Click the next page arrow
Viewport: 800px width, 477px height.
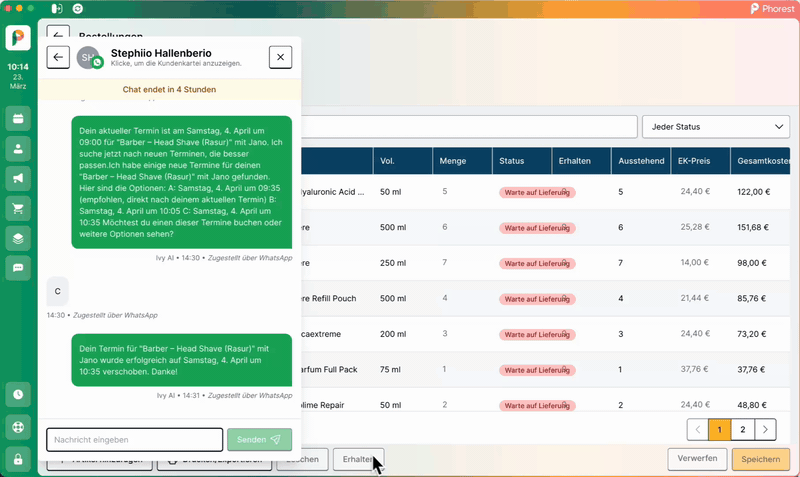coord(765,430)
